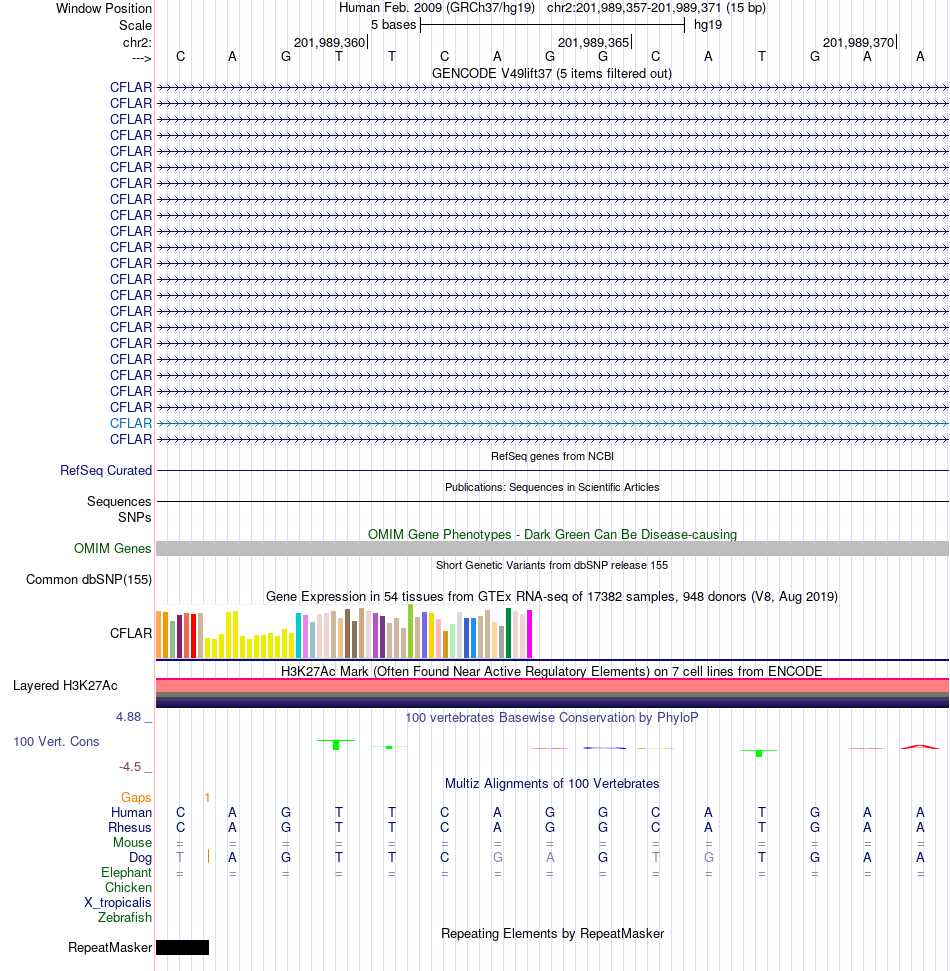Click "100 vertebrates Basewise Conservation by PhyloP" title
This screenshot has width=950, height=971.
point(552,717)
